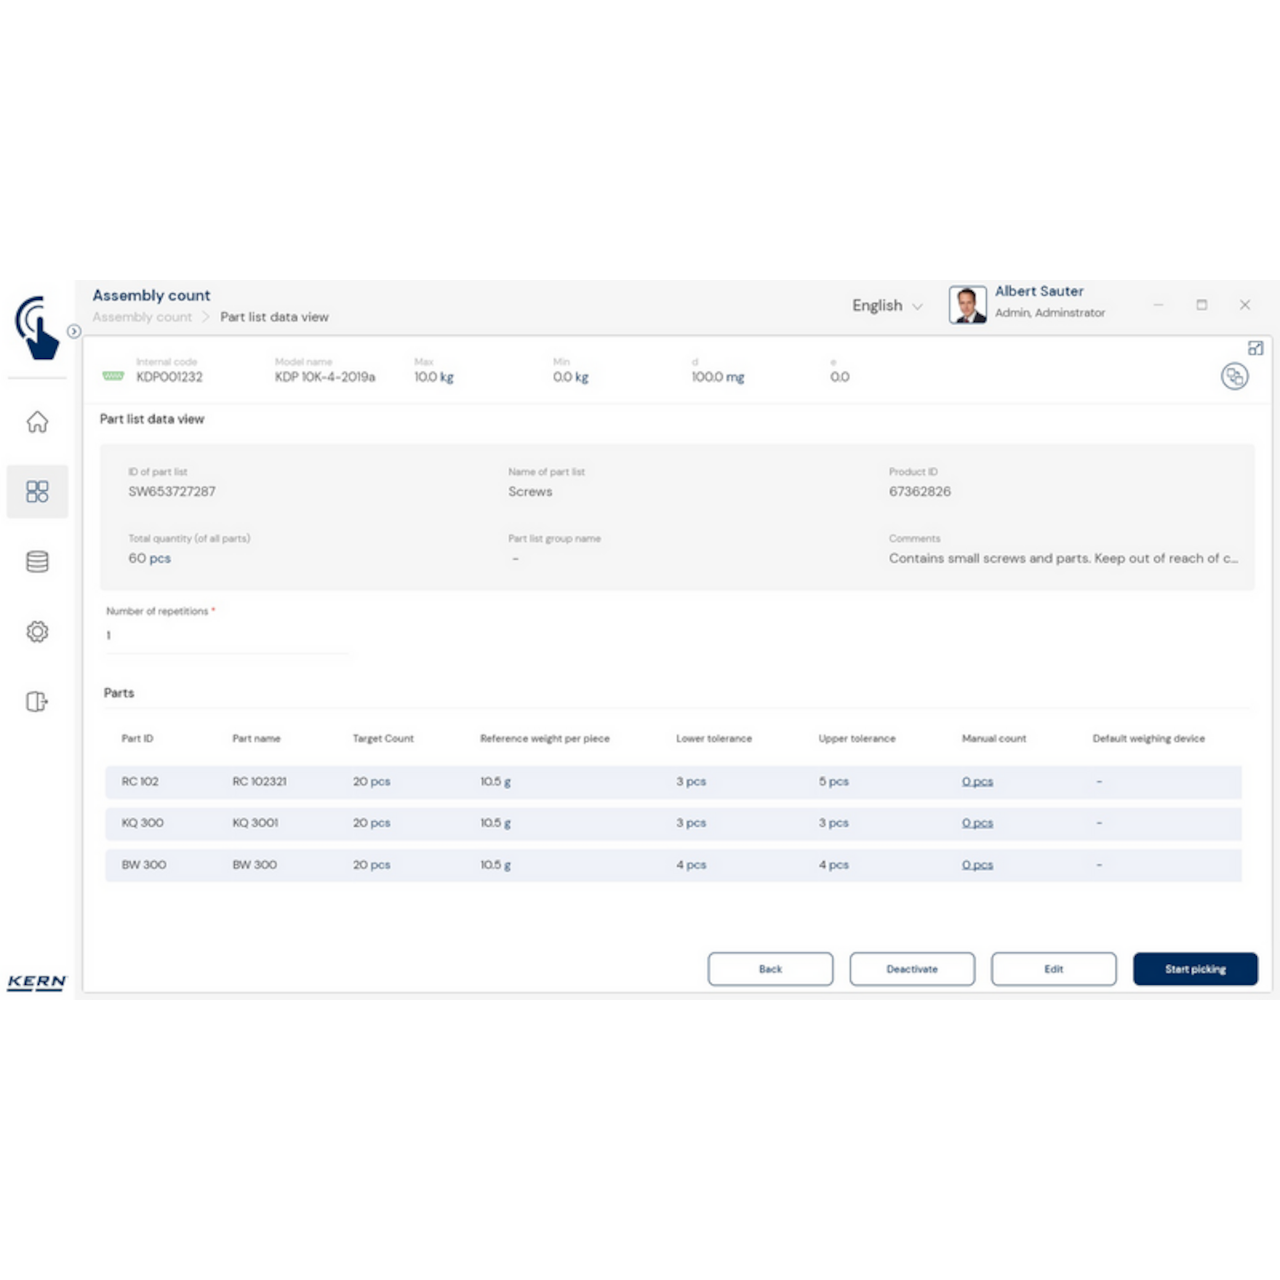
Task: Click the KERN logo at the bottom left
Action: point(36,982)
